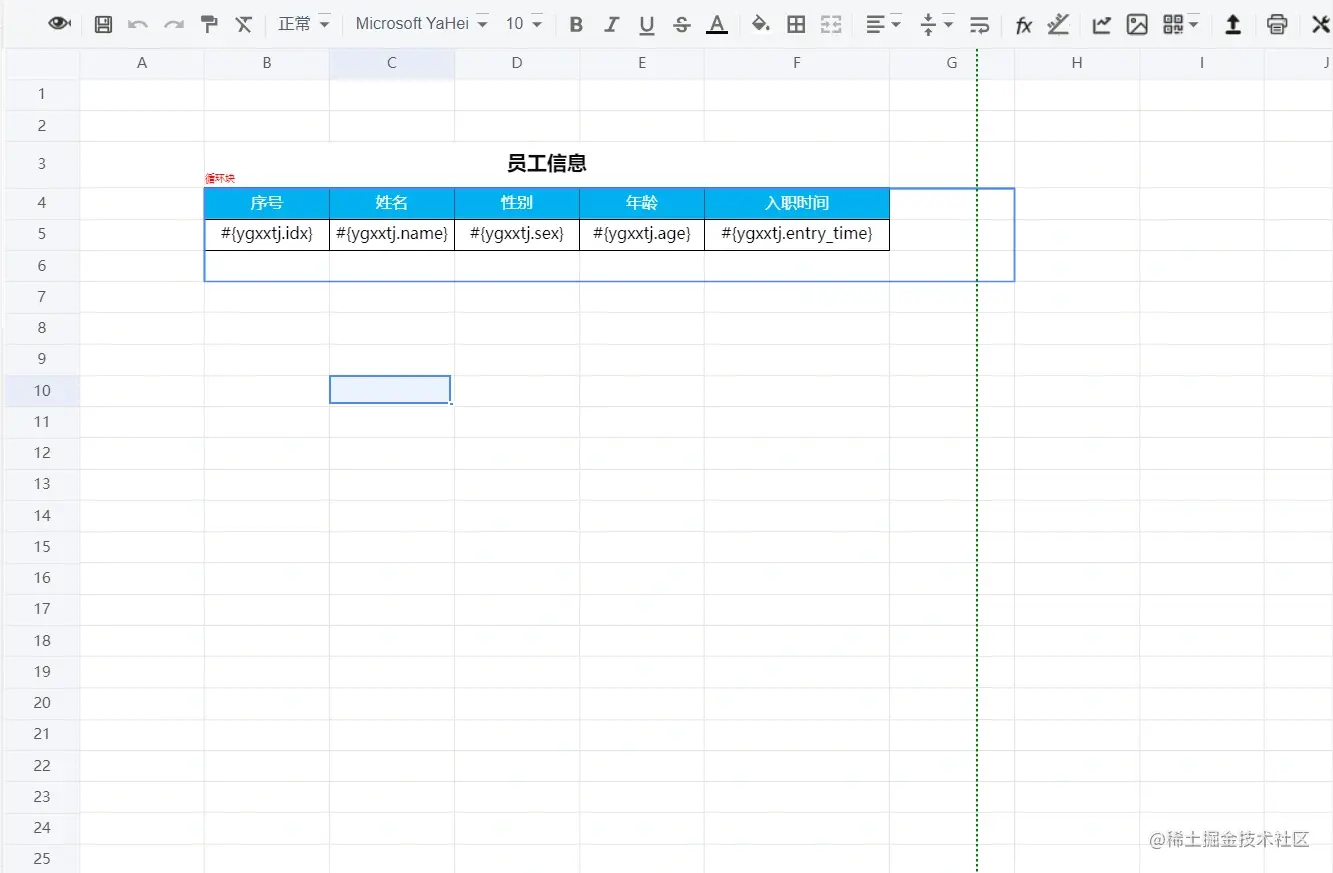Viewport: 1333px width, 873px height.
Task: Select the #{ygxxtj.name} cell
Action: 392,234
